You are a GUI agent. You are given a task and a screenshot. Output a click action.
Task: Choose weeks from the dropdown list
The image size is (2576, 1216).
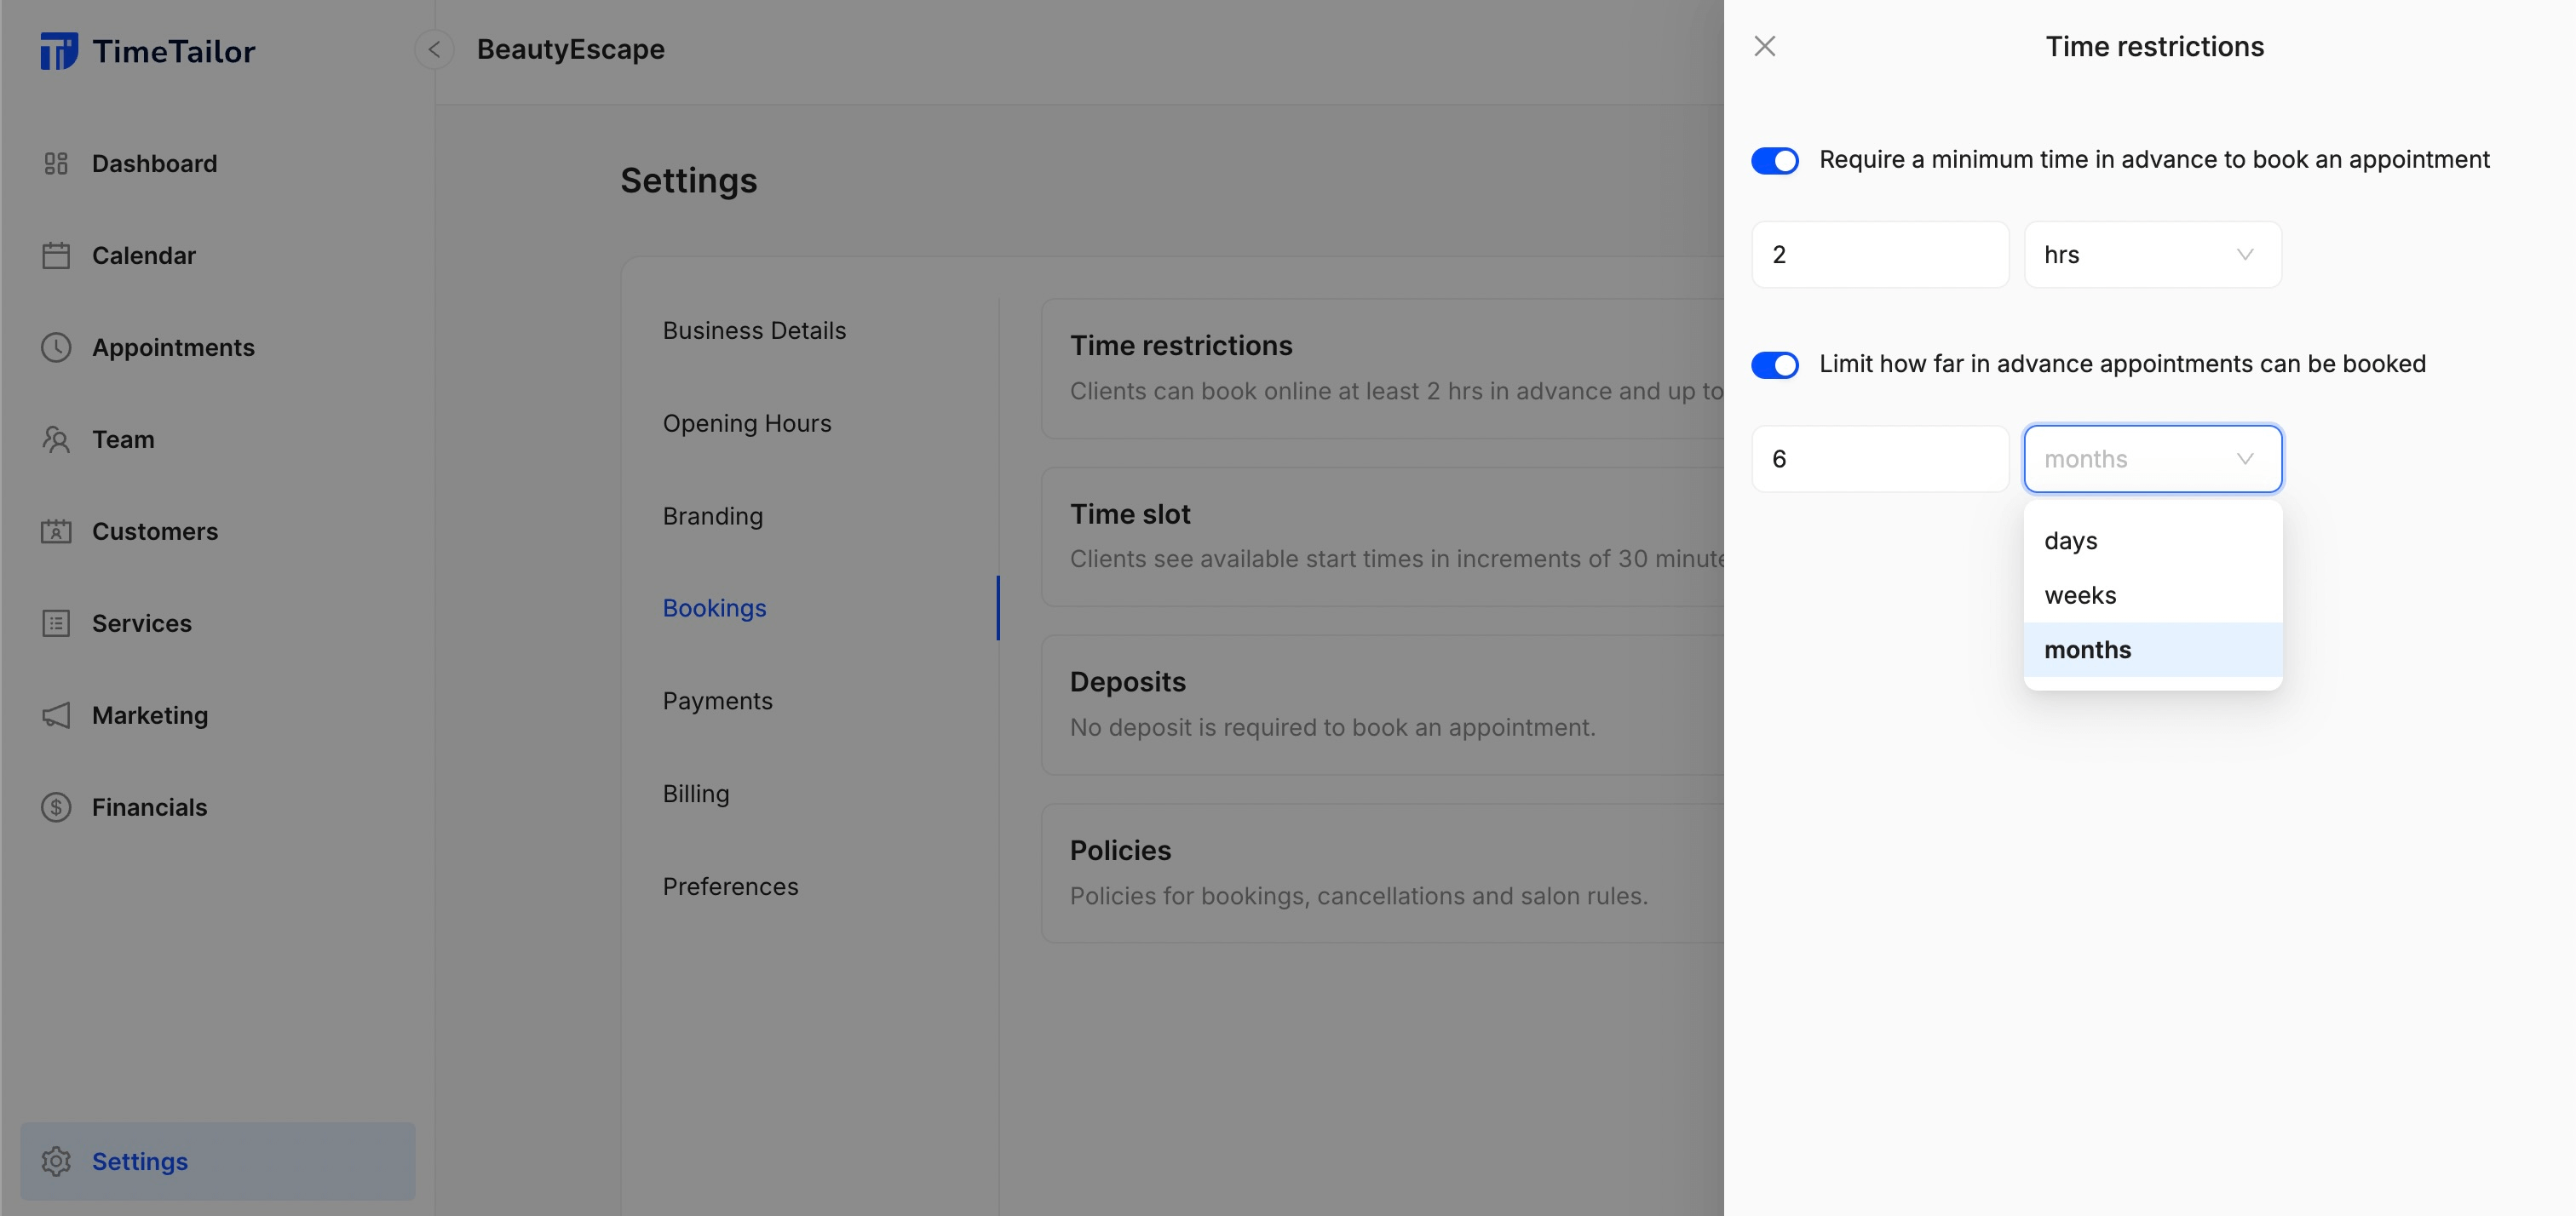point(2080,595)
